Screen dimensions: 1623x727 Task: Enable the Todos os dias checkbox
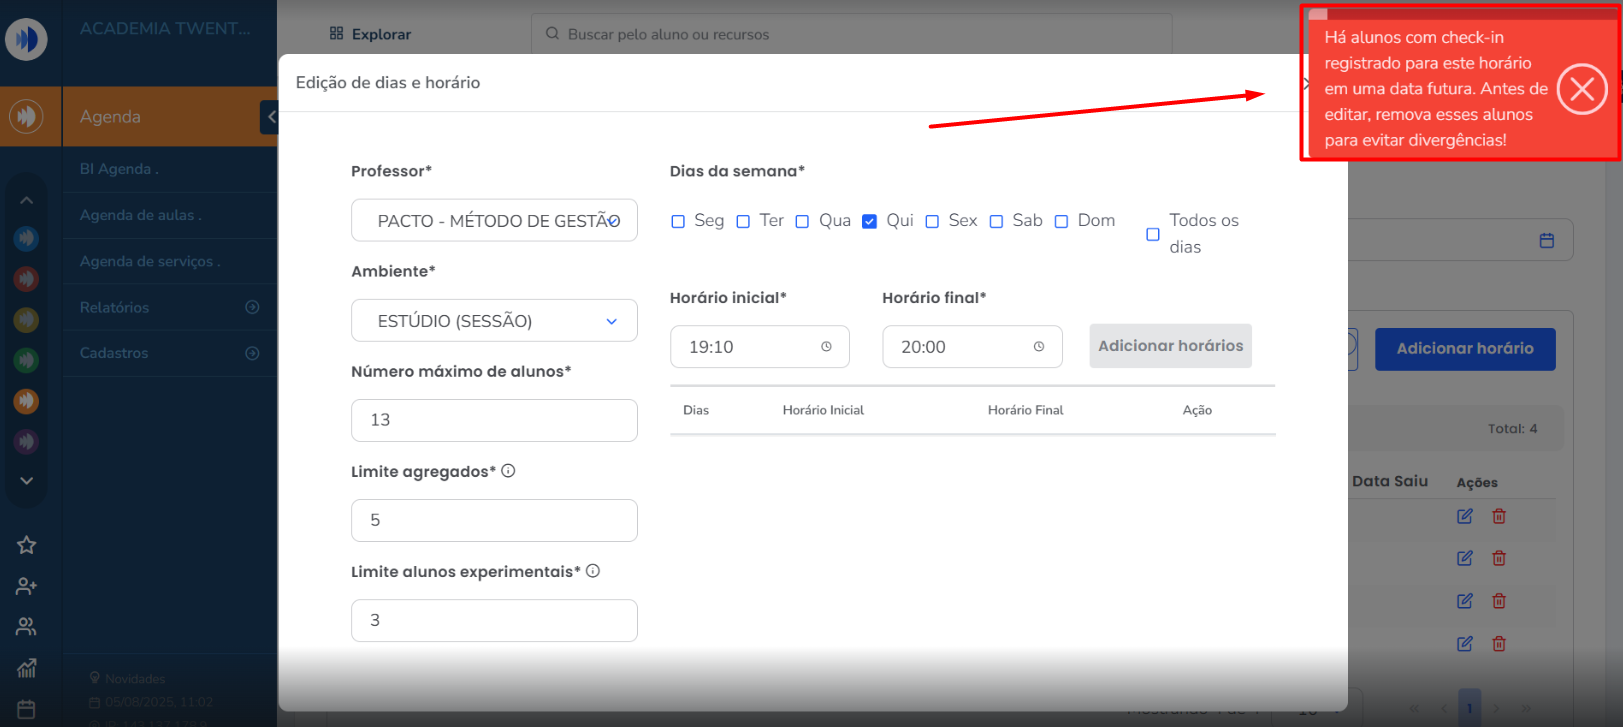1153,234
